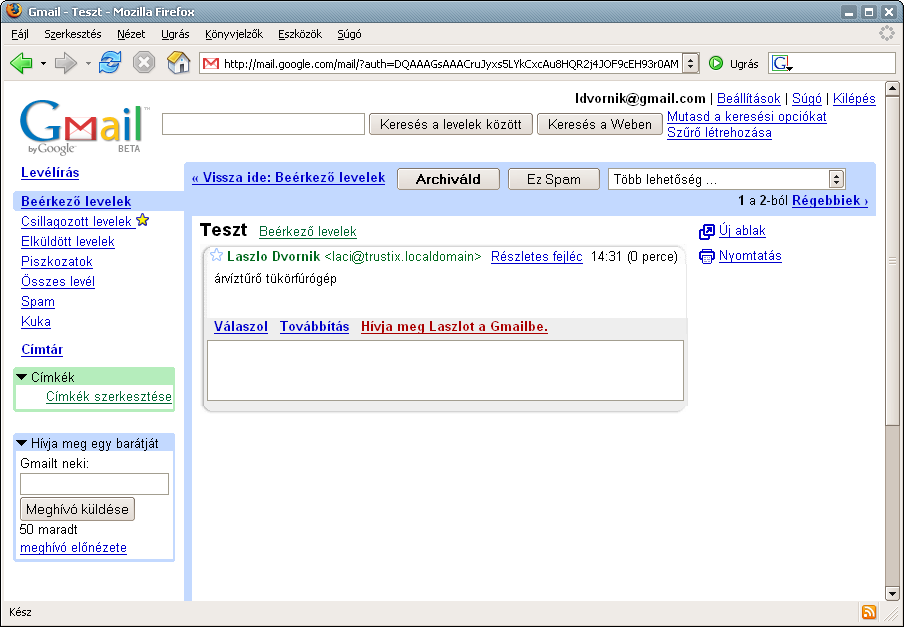This screenshot has height=627, width=904.
Task: Open the Piszkozatok folder
Action: tap(56, 262)
